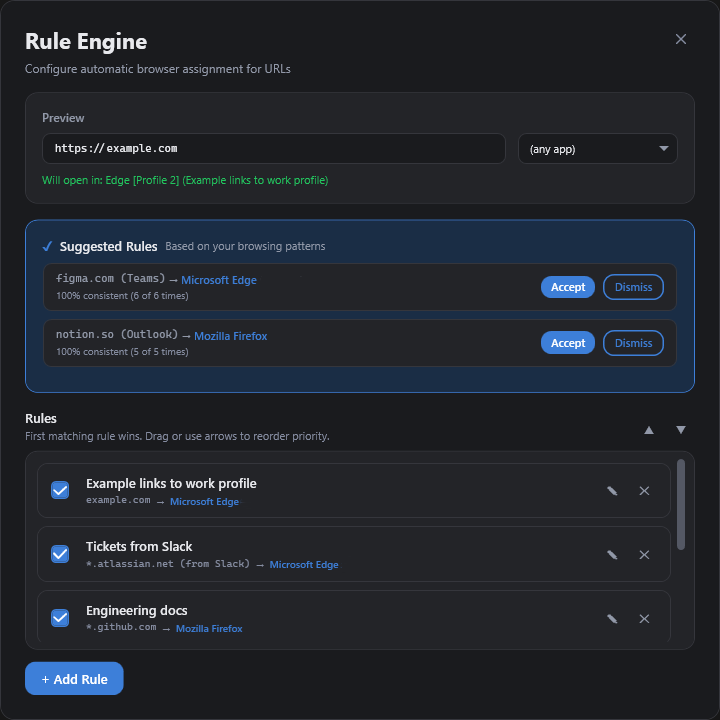Open the (any app) dropdown

tap(597, 148)
